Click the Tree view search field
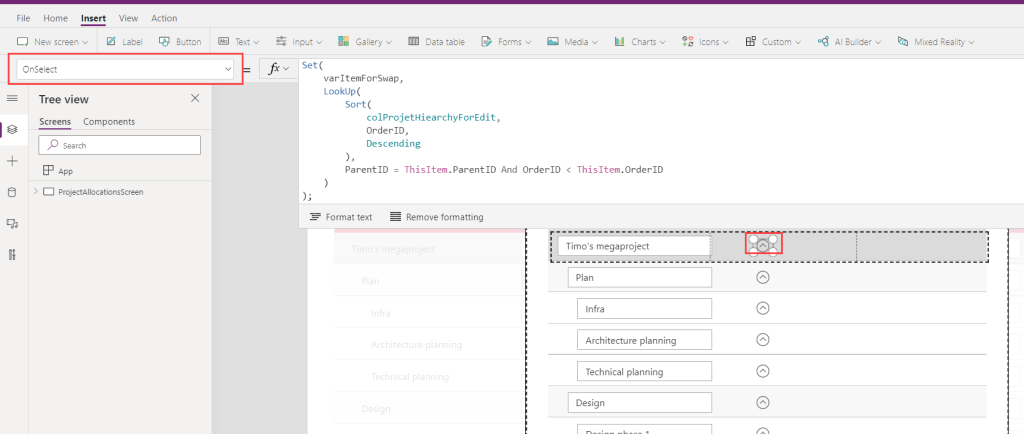 coord(120,145)
